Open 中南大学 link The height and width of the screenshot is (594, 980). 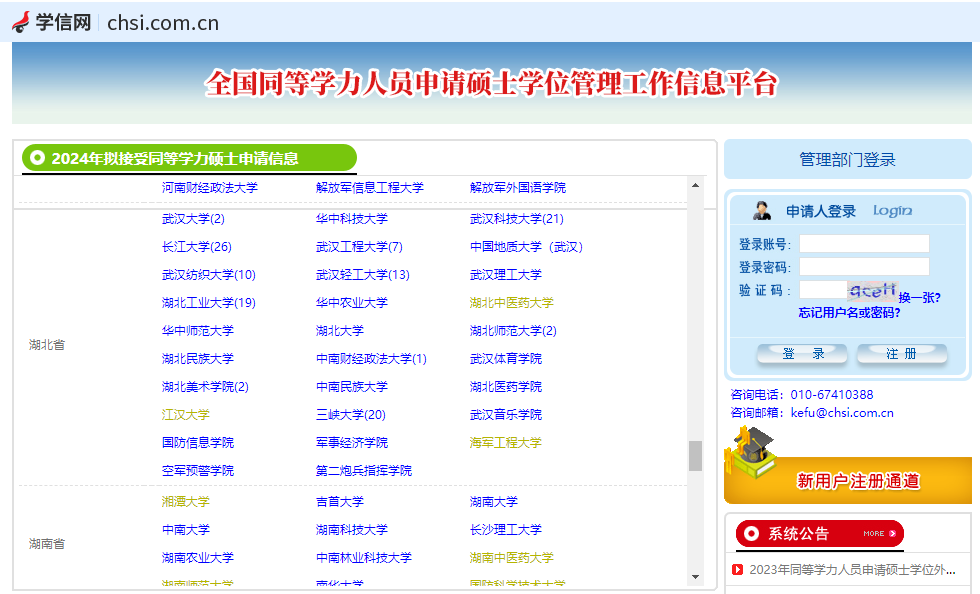[x=186, y=530]
